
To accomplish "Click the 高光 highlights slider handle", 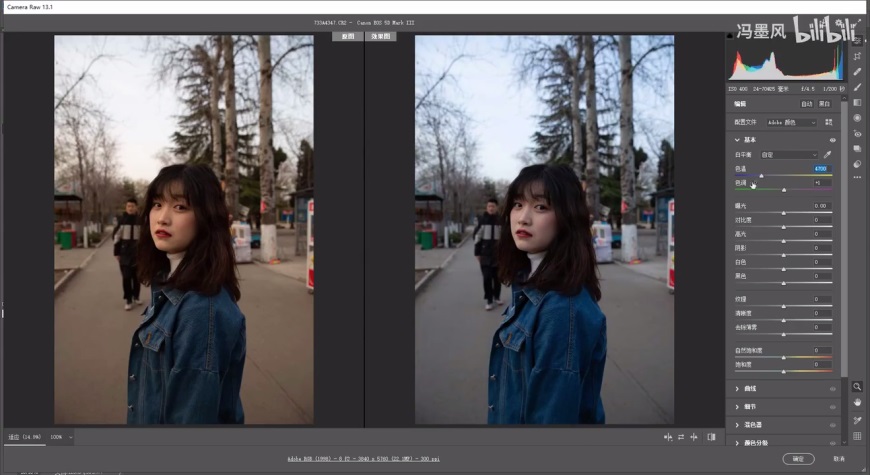I will (x=783, y=241).
